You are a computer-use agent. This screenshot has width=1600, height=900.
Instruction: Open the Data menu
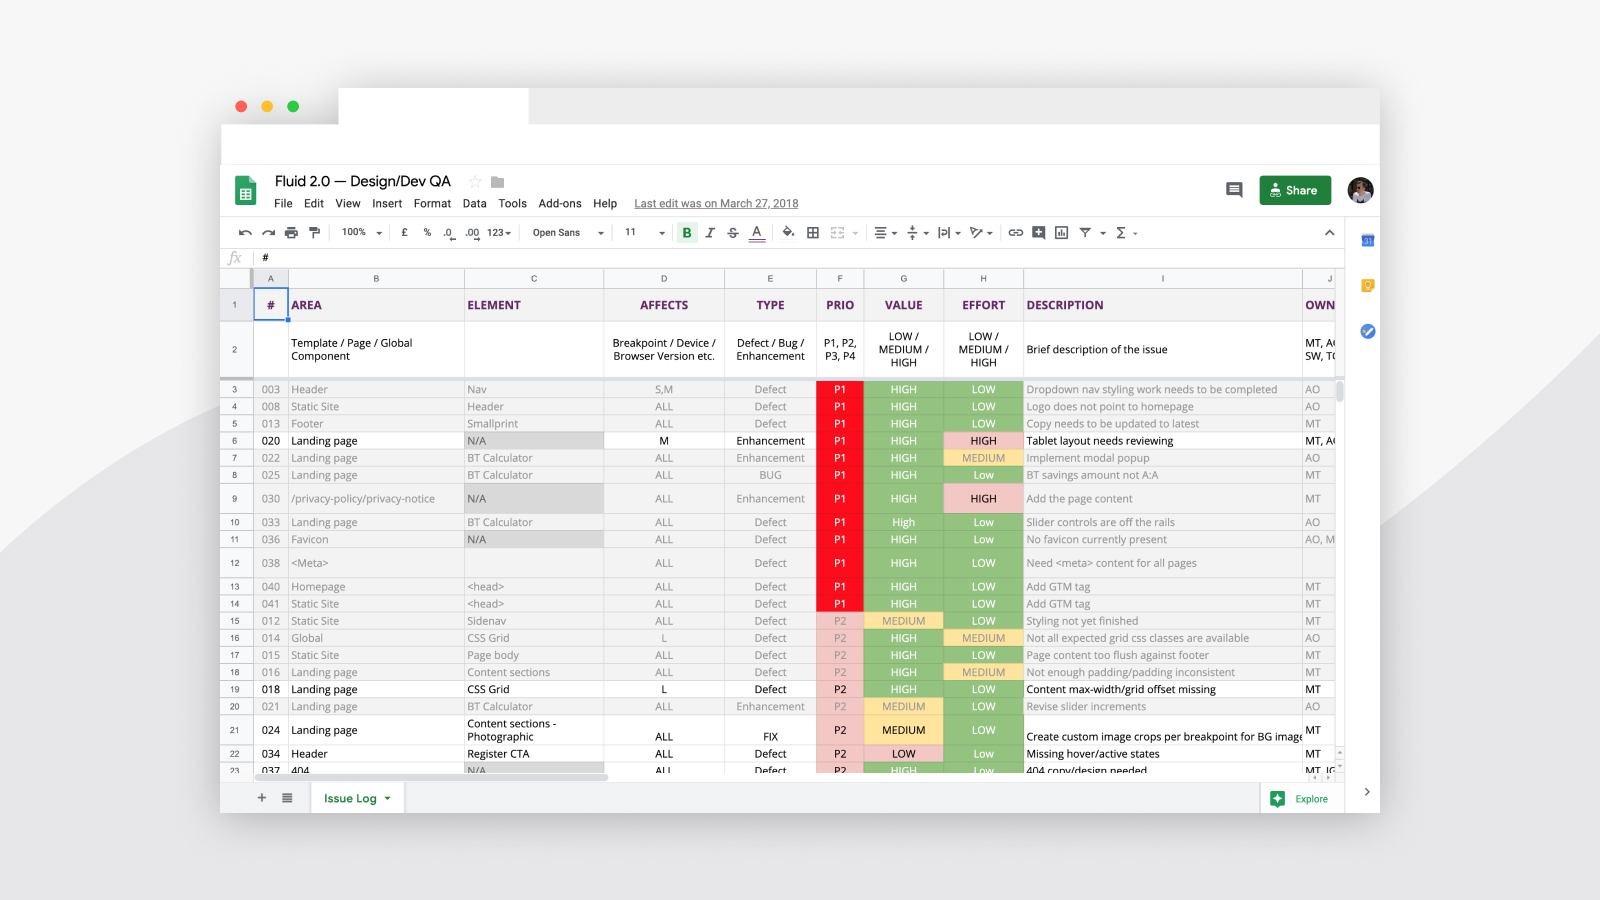tap(475, 204)
